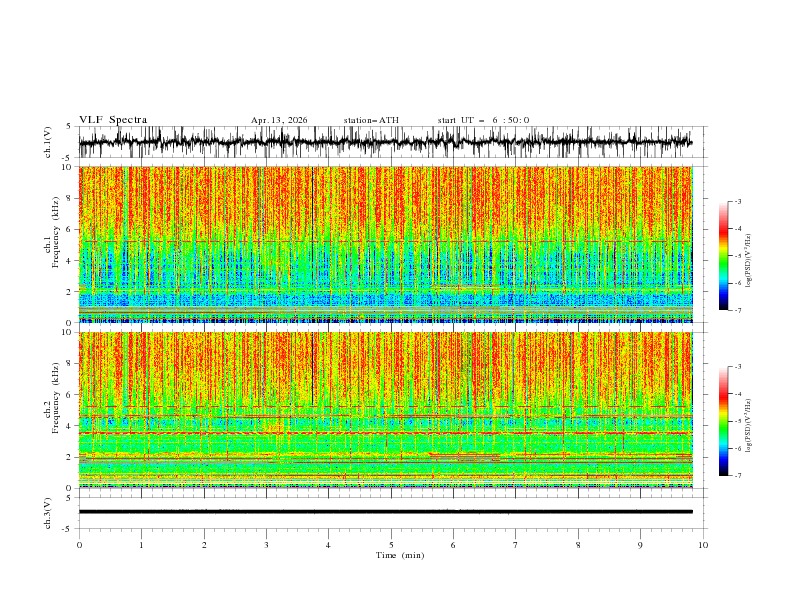The width and height of the screenshot is (792, 612).
Task: Click the "station=ATH" header label
Action: (x=371, y=120)
